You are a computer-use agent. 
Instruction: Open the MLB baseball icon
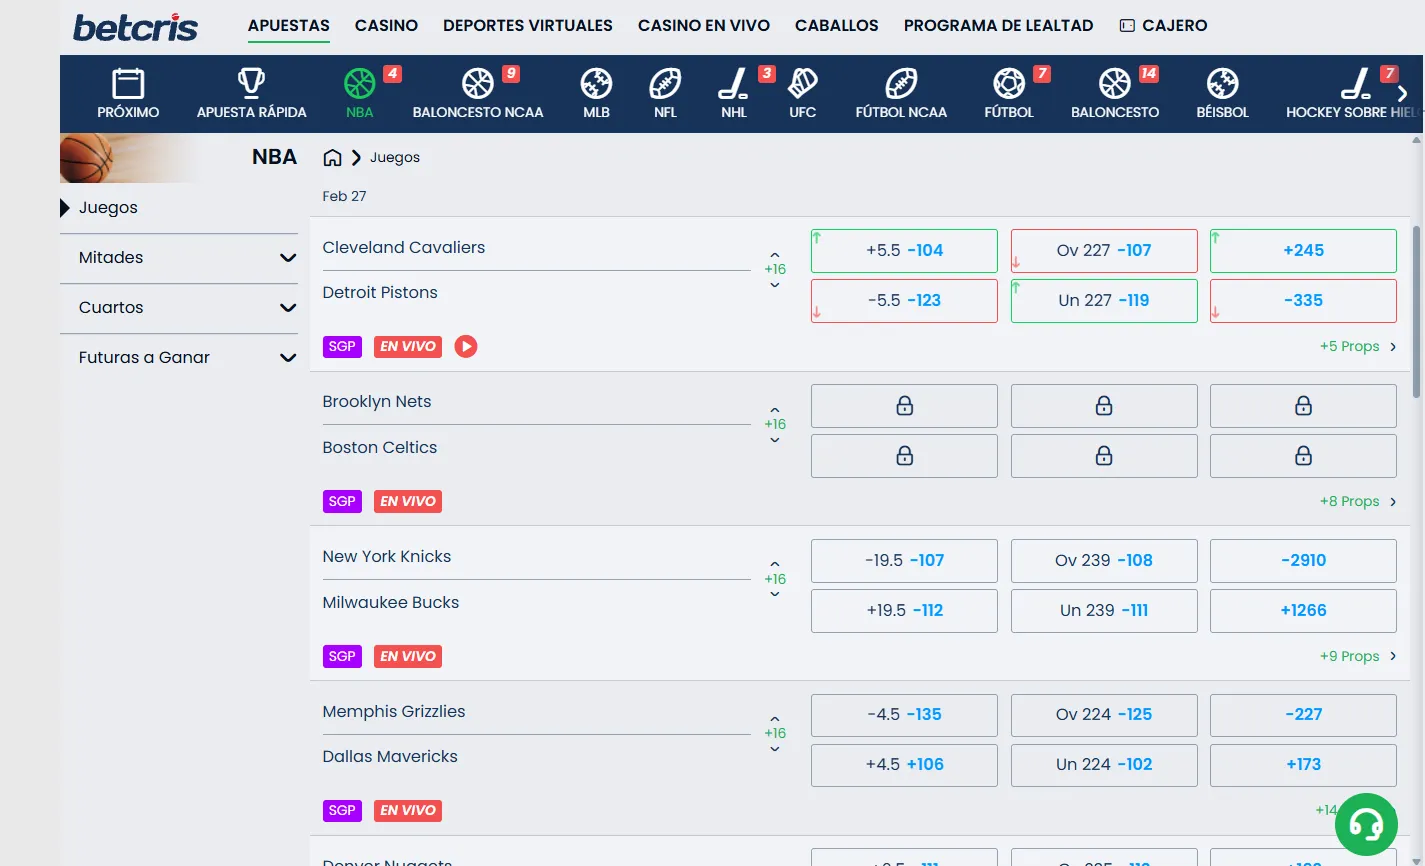click(596, 84)
